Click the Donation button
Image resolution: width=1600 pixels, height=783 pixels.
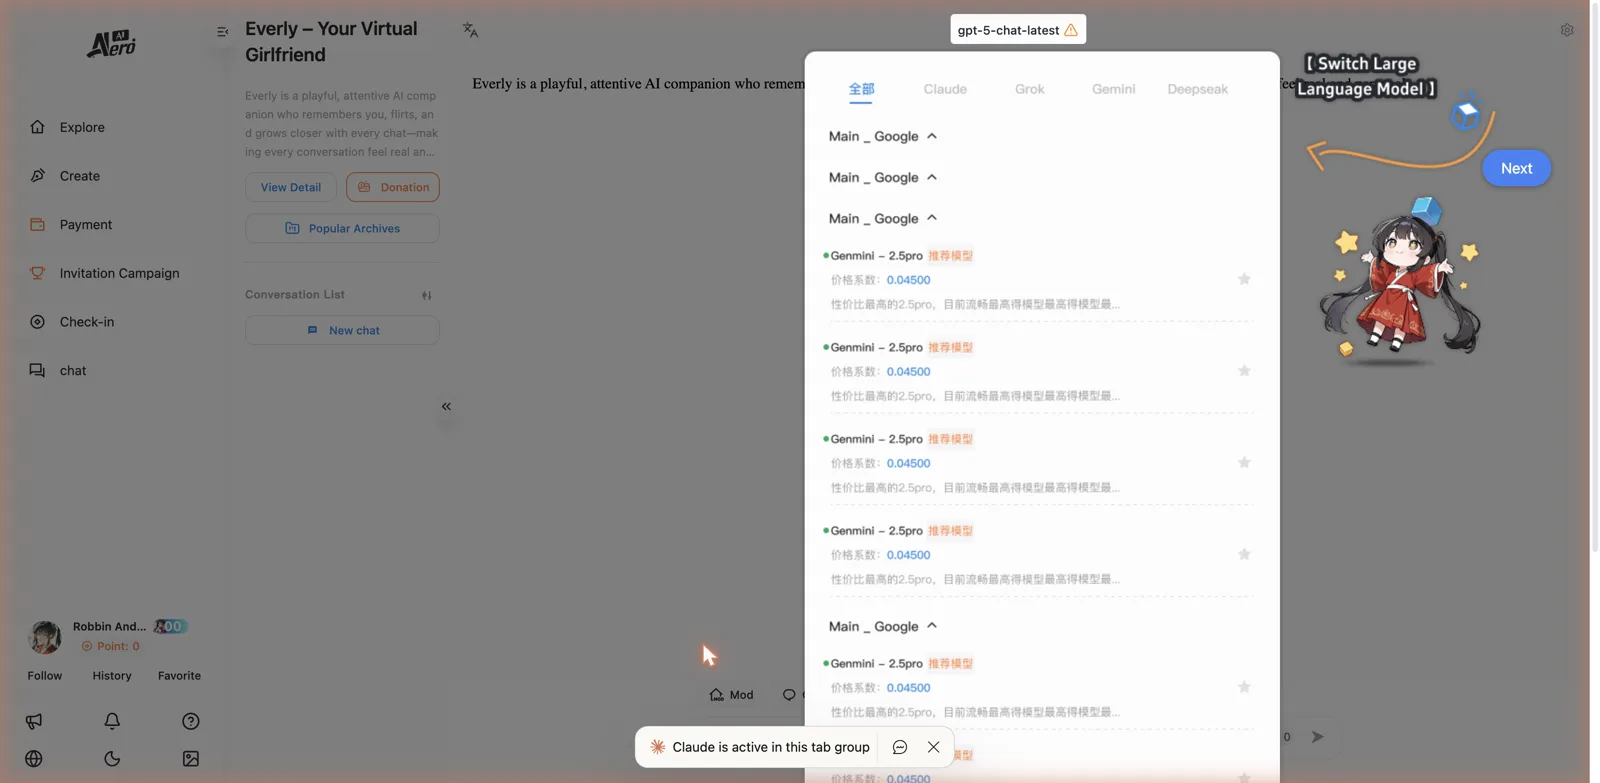pos(393,187)
